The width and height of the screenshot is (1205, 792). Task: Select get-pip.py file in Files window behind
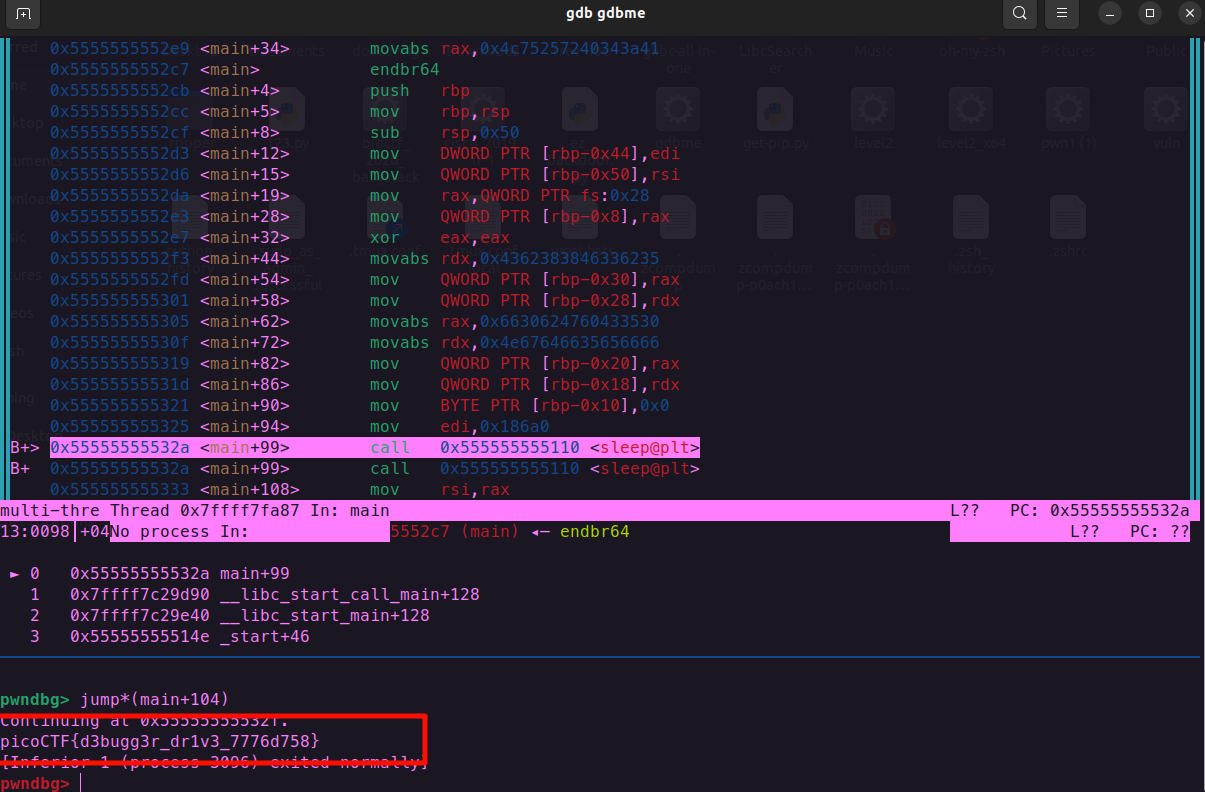tap(775, 120)
